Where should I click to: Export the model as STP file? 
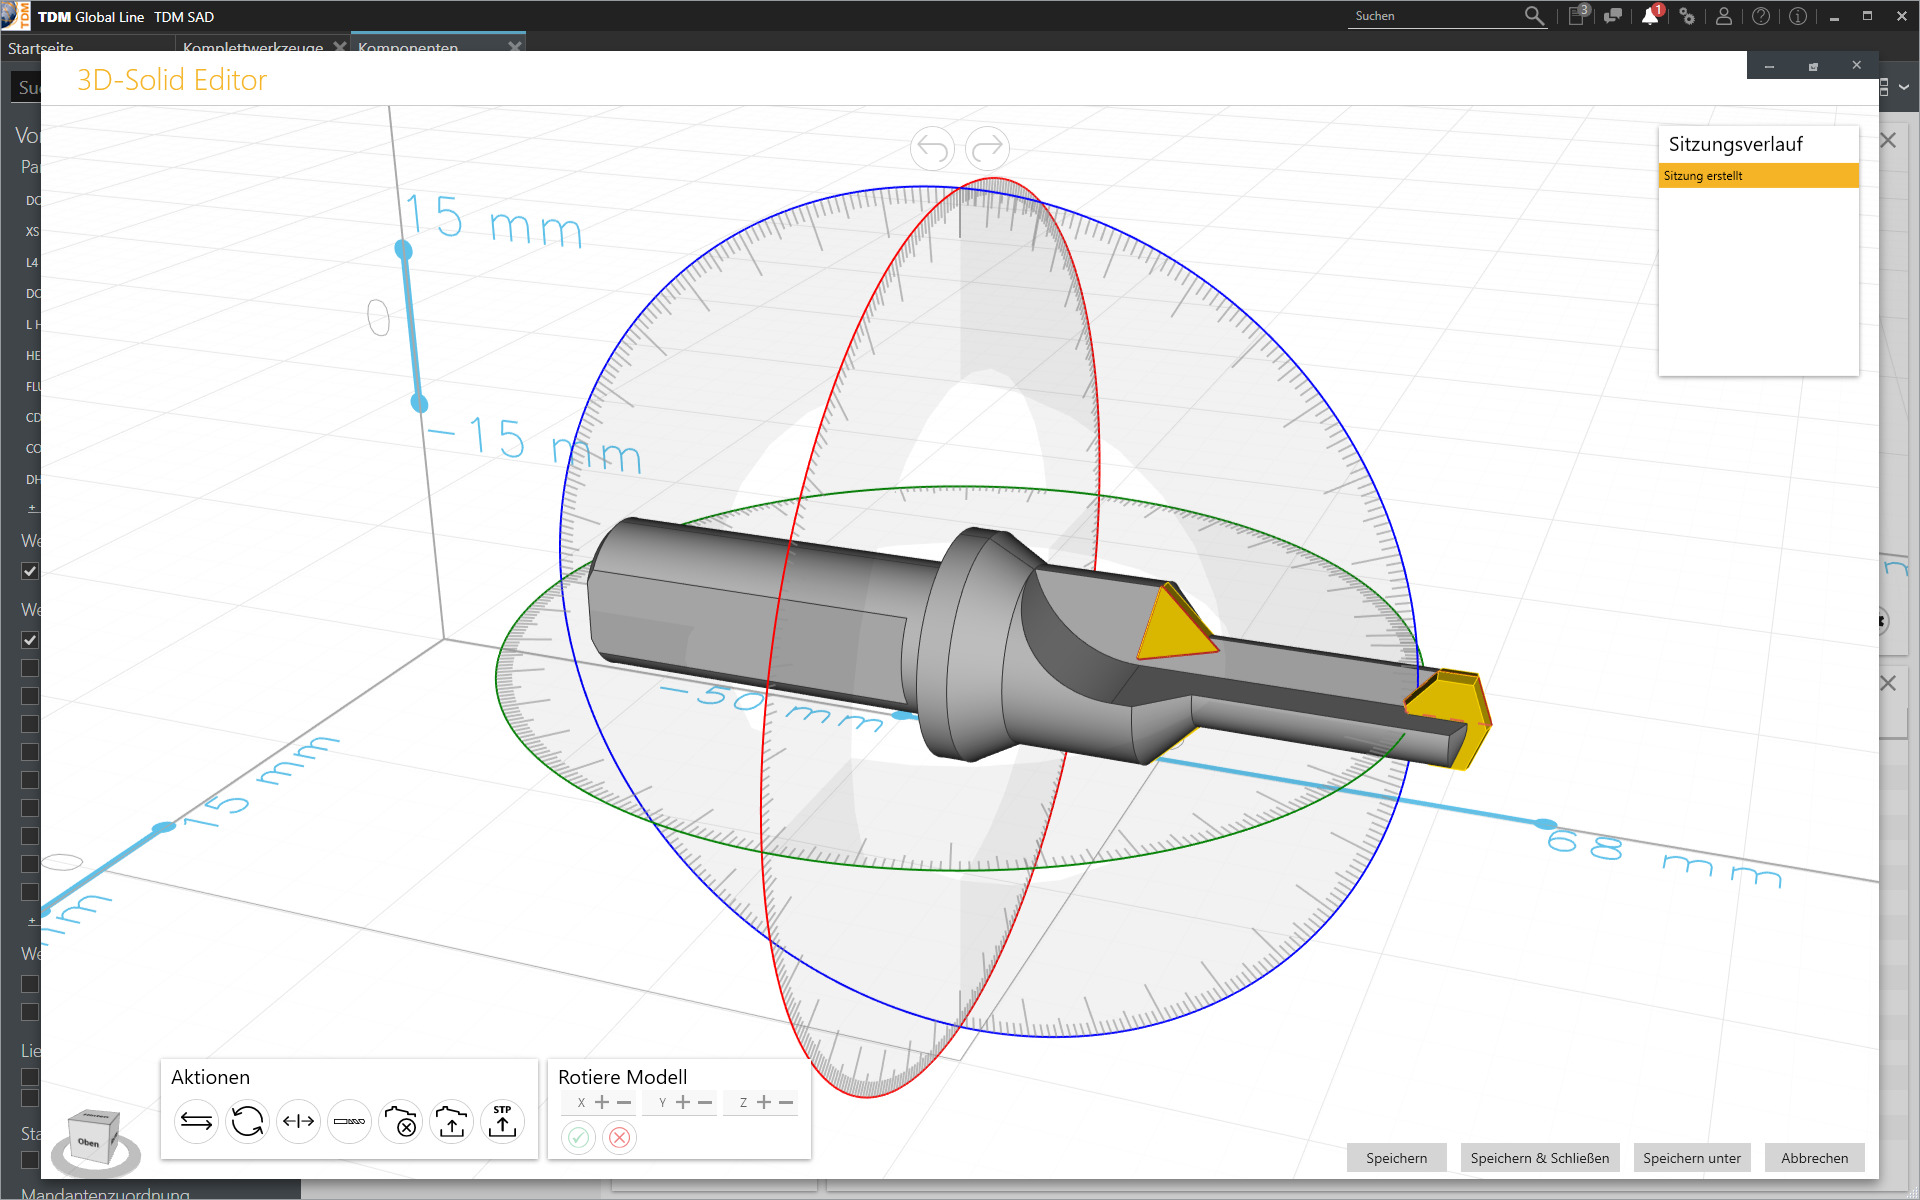coord(502,1122)
